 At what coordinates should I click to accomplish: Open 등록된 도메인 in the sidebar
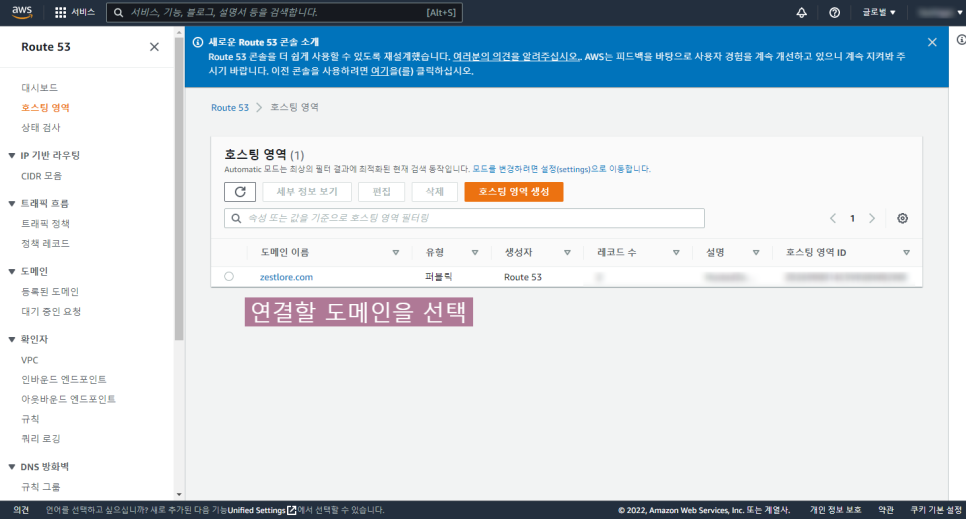click(50, 292)
